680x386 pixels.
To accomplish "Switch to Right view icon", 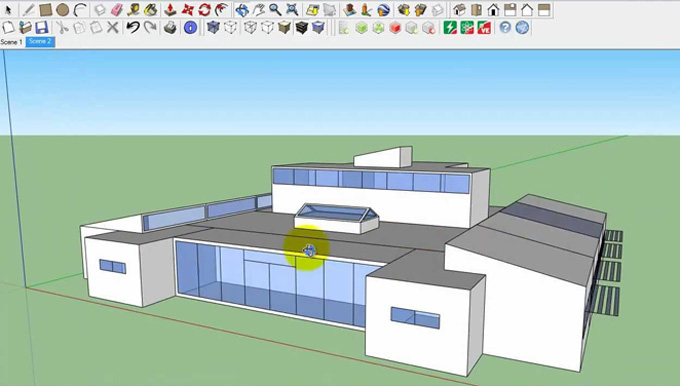I will coord(510,10).
